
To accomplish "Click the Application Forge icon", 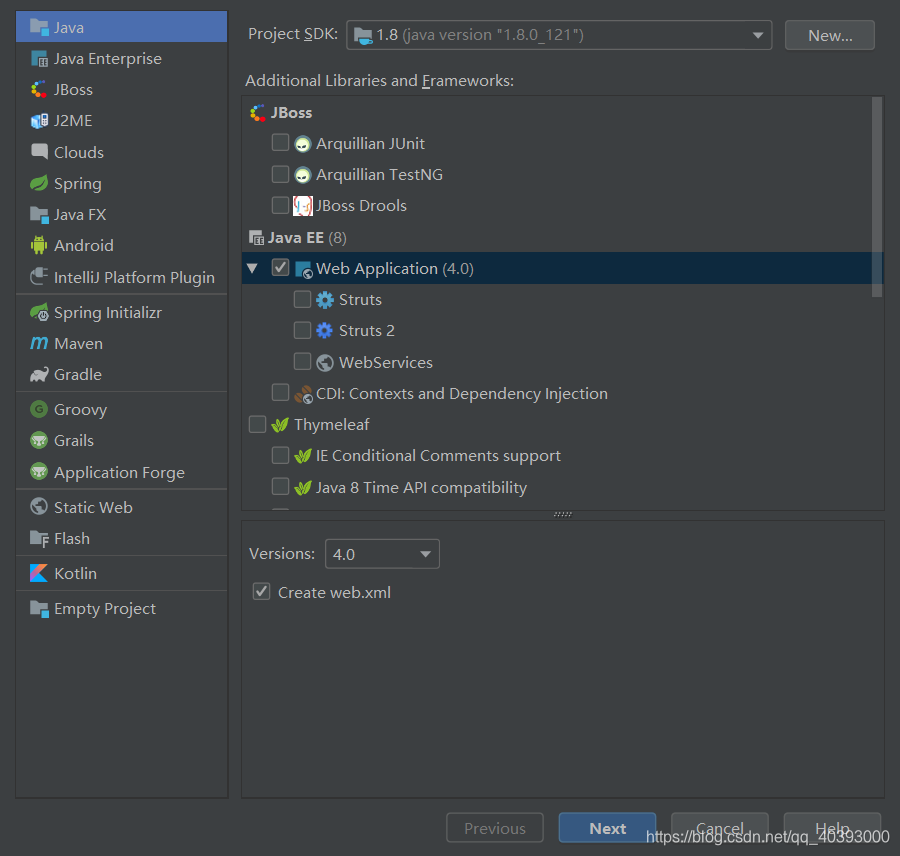I will coord(39,472).
